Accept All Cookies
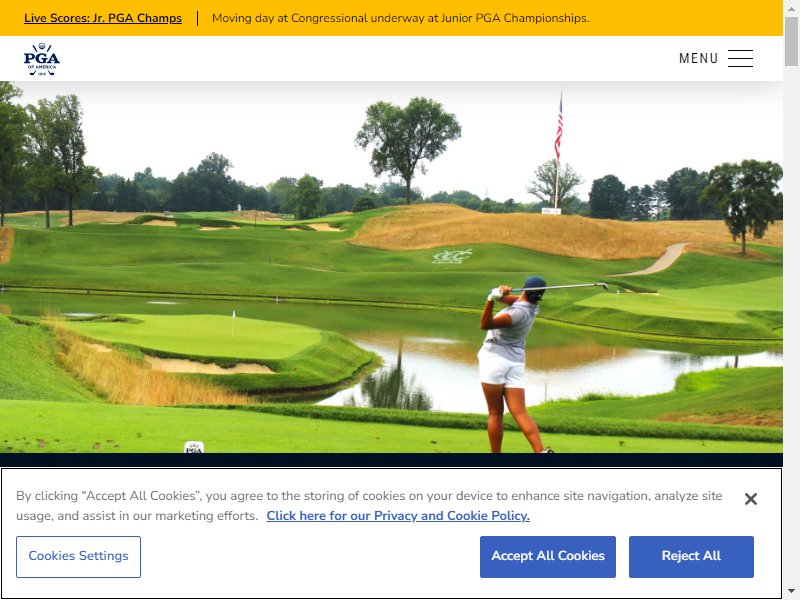The image size is (800, 600). (x=548, y=557)
